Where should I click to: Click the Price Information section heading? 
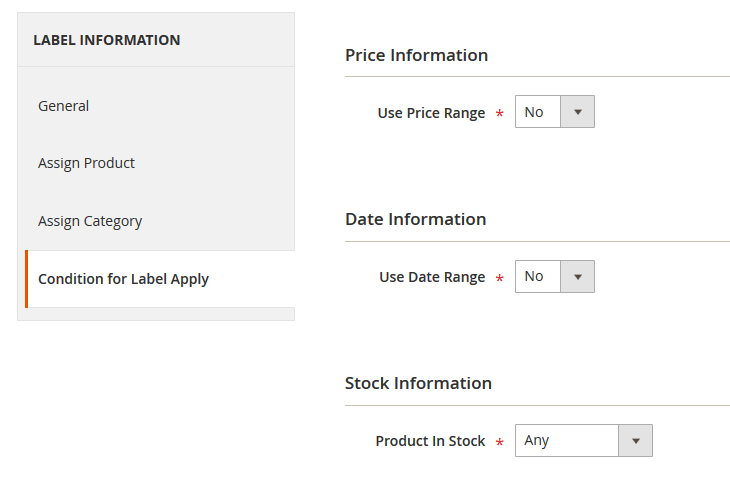click(416, 55)
